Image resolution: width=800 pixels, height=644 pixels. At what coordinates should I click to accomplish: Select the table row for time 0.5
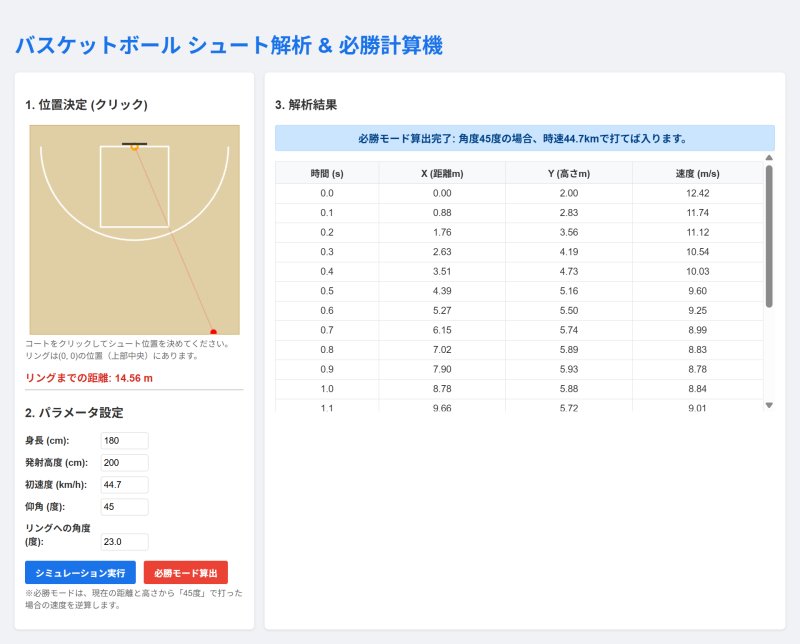(519, 291)
